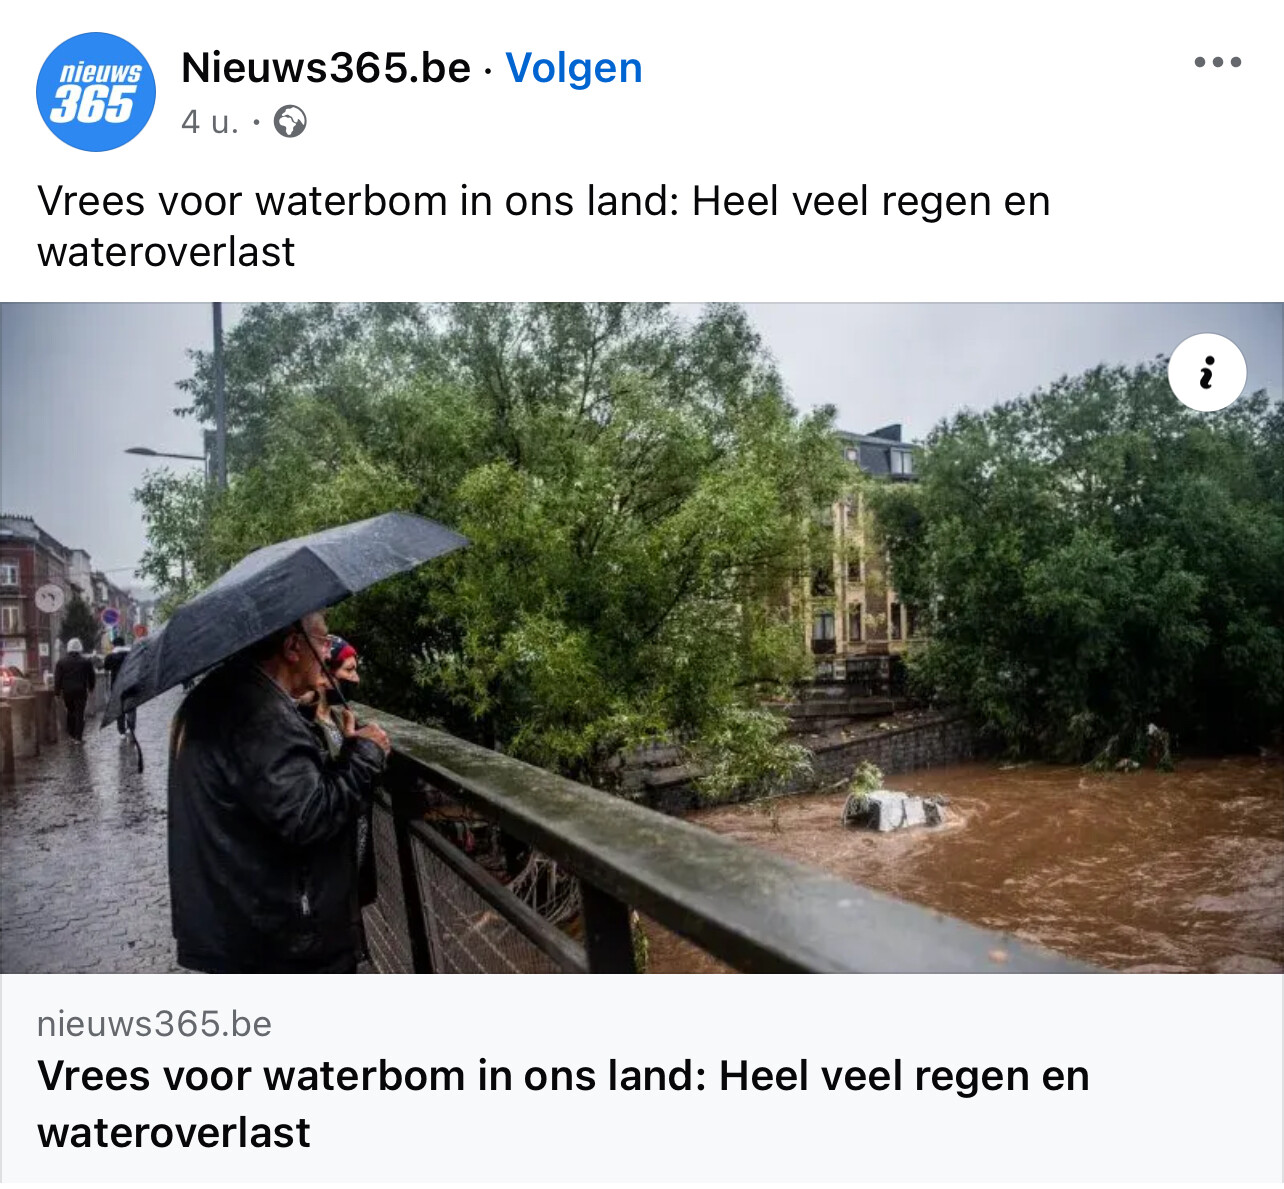Click the grey link preview card footer
Screen dimensions: 1284x1189
pyautogui.click(x=642, y=1081)
